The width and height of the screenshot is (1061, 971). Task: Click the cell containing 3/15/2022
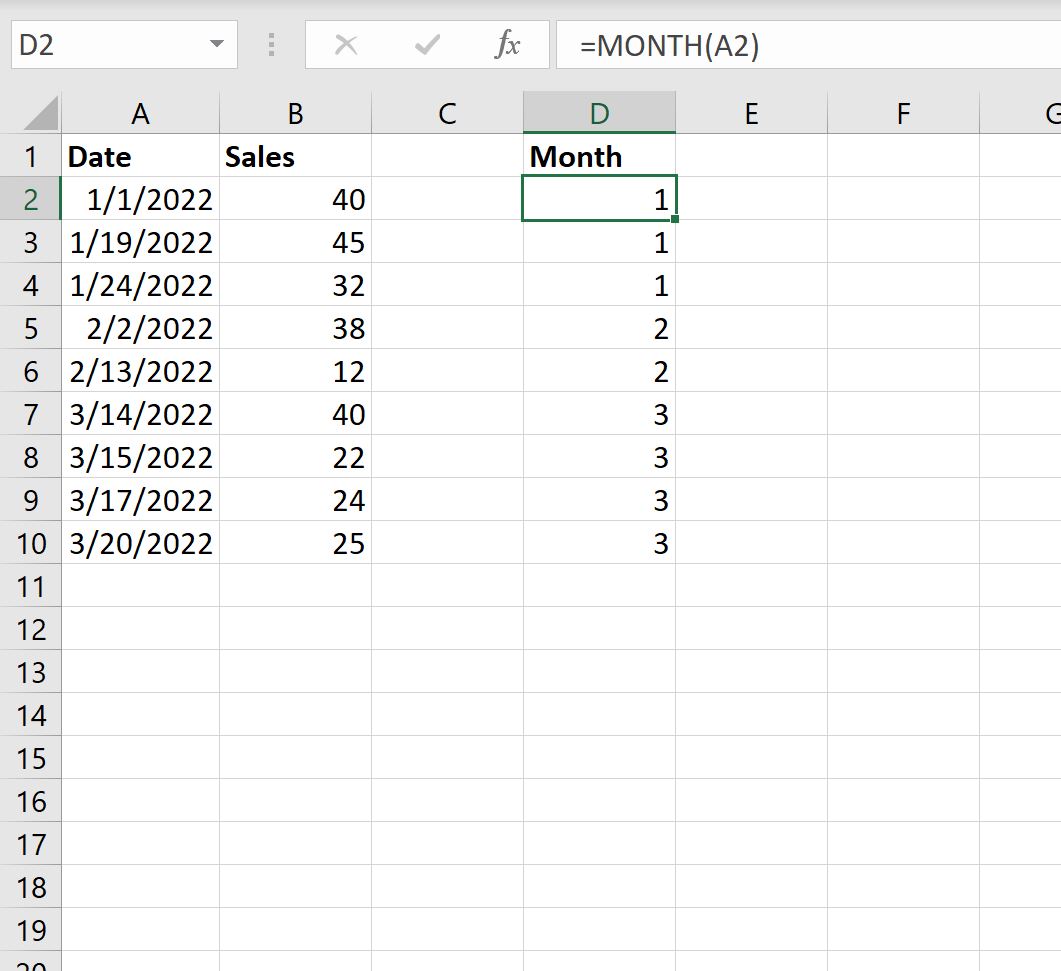[x=140, y=457]
